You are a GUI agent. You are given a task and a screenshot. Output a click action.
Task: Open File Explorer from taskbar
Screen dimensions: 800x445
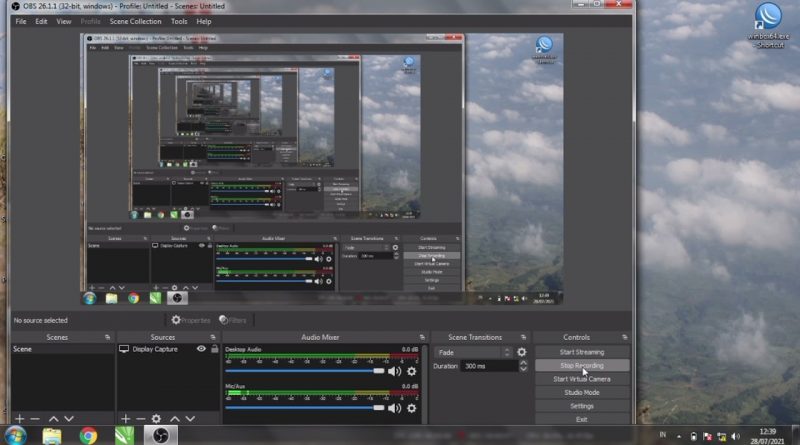click(52, 436)
